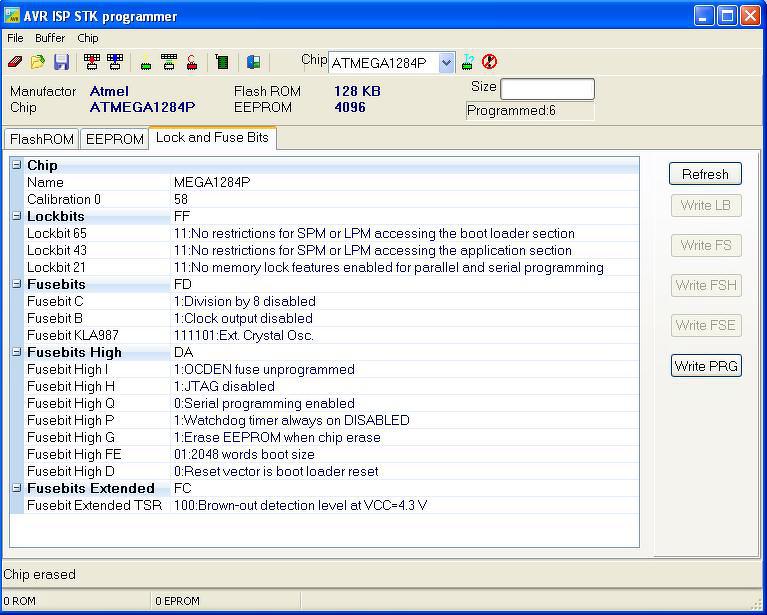Click the EEPROM size value '4096'

click(350, 107)
